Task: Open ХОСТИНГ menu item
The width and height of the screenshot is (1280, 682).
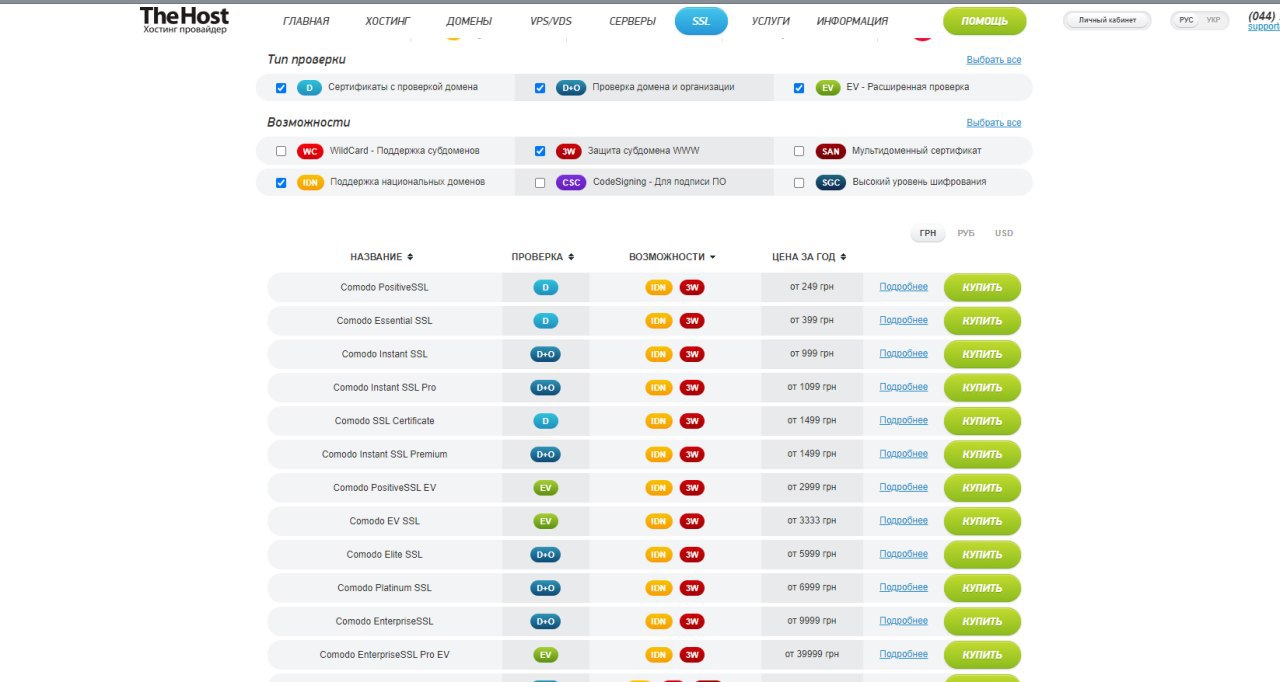Action: coord(388,21)
